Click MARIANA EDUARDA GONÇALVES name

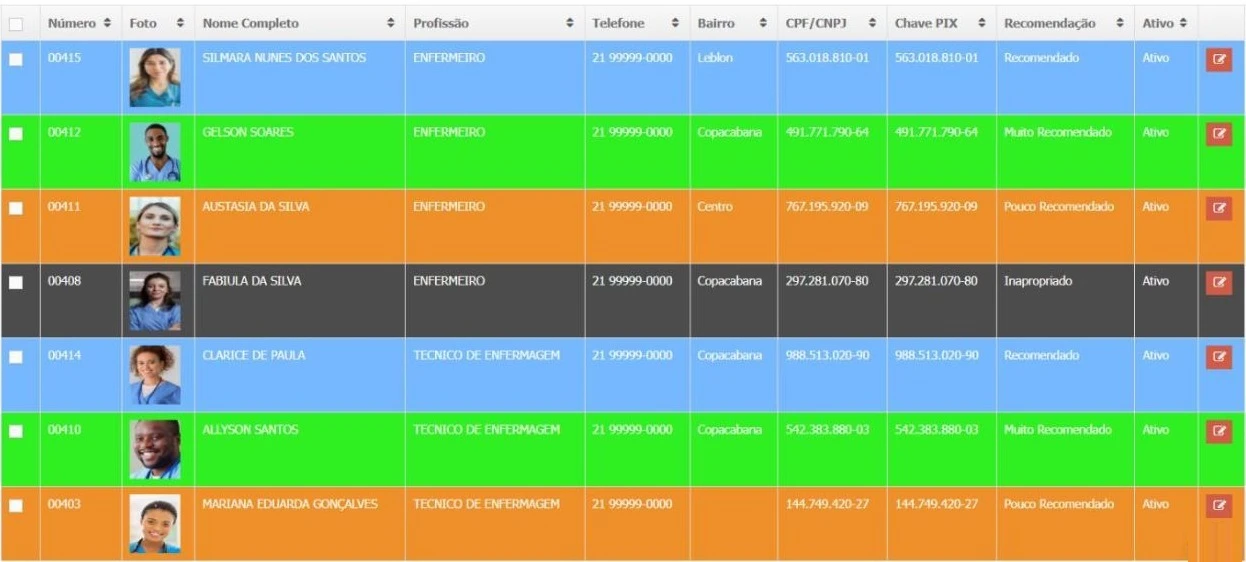[x=290, y=504]
